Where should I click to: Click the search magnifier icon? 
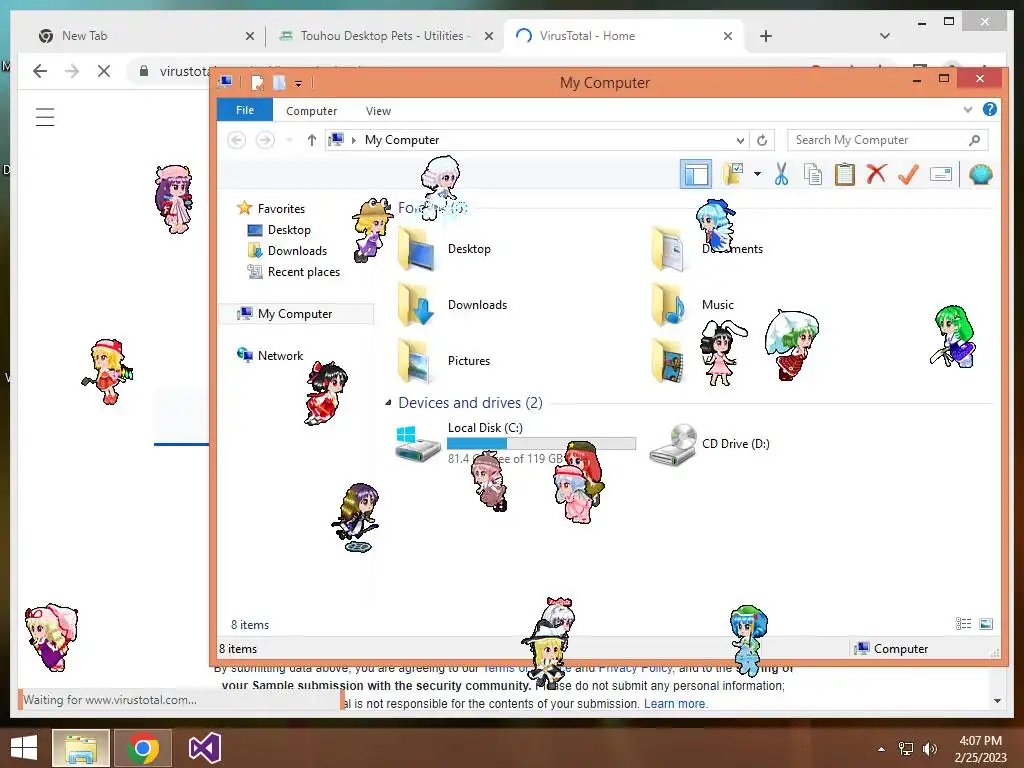974,140
